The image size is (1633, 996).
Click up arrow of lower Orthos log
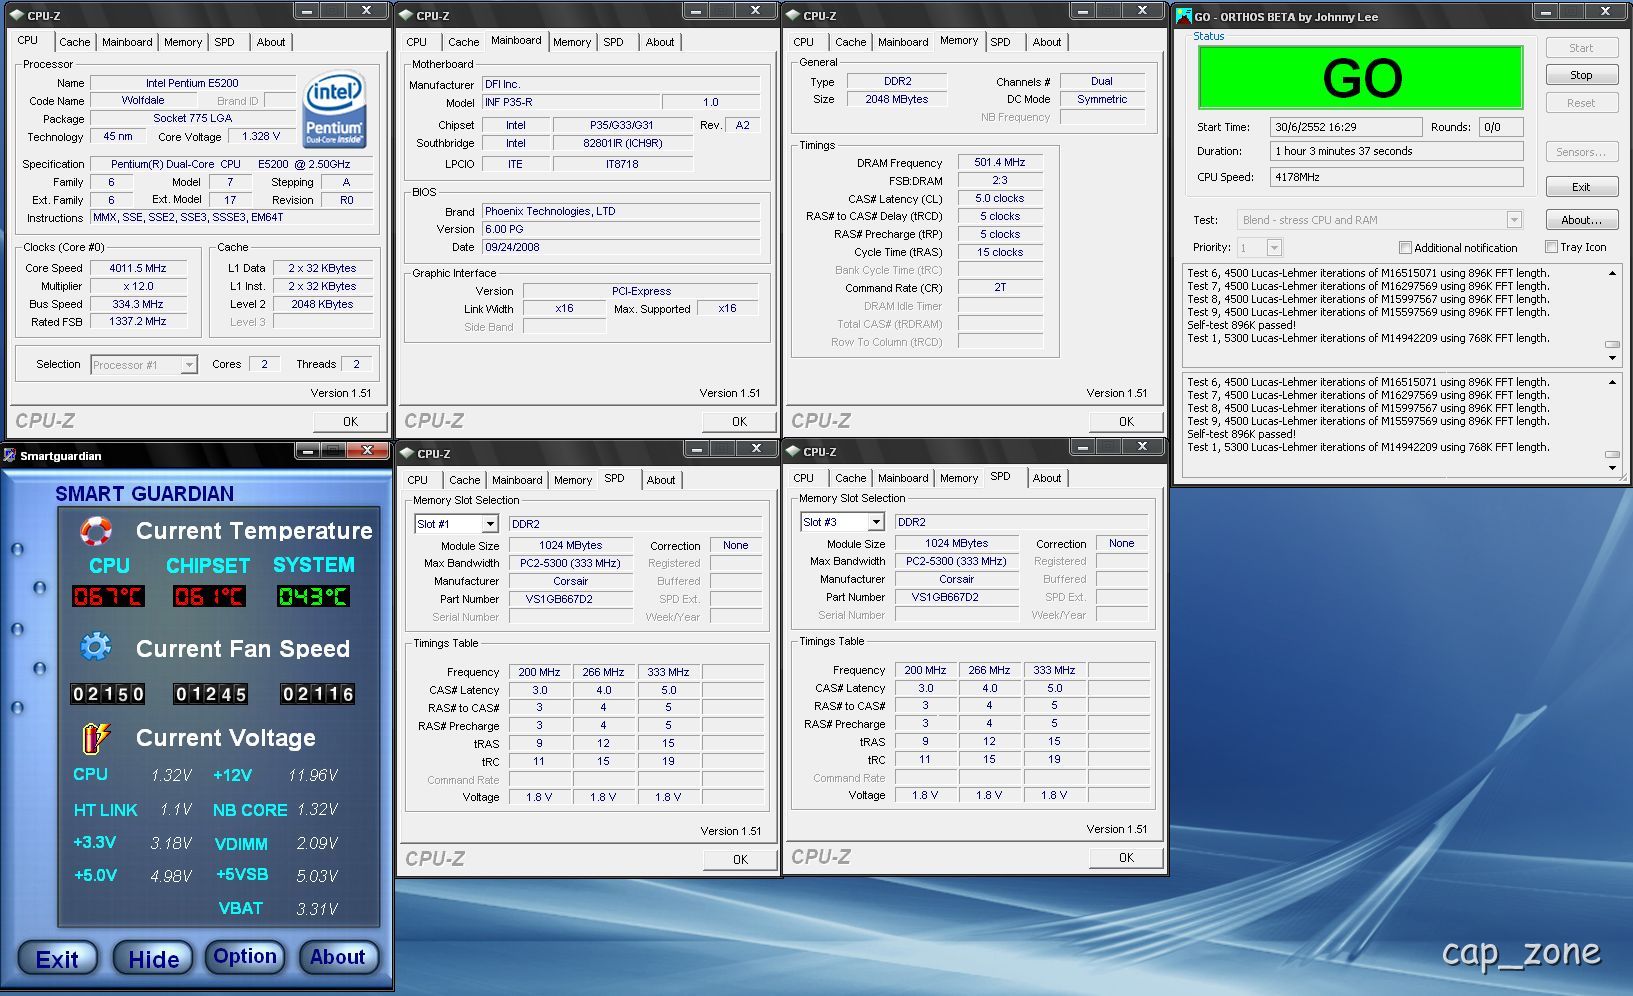click(1612, 382)
